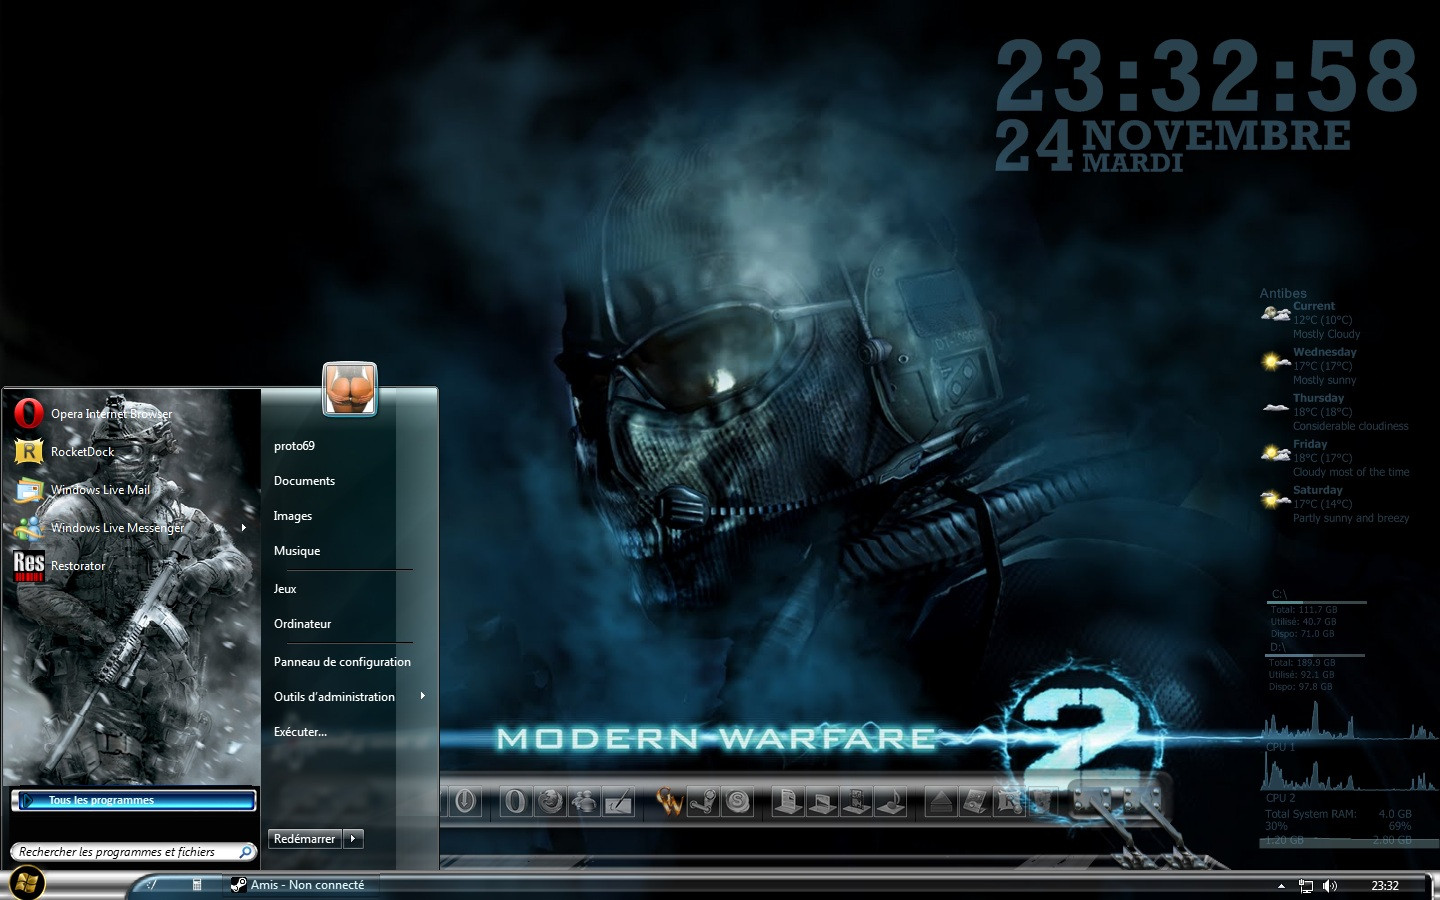Open Musique folder link
This screenshot has height=900, width=1440.
tap(297, 551)
